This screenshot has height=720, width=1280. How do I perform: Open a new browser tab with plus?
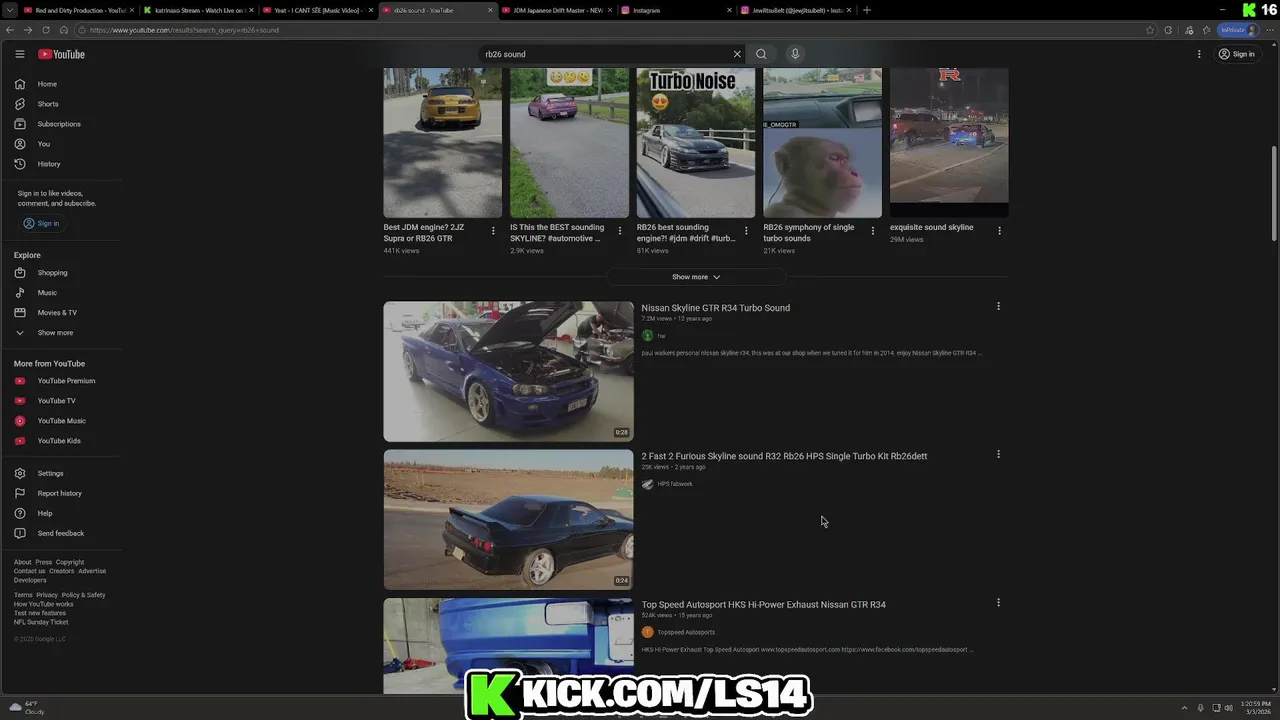[x=866, y=10]
